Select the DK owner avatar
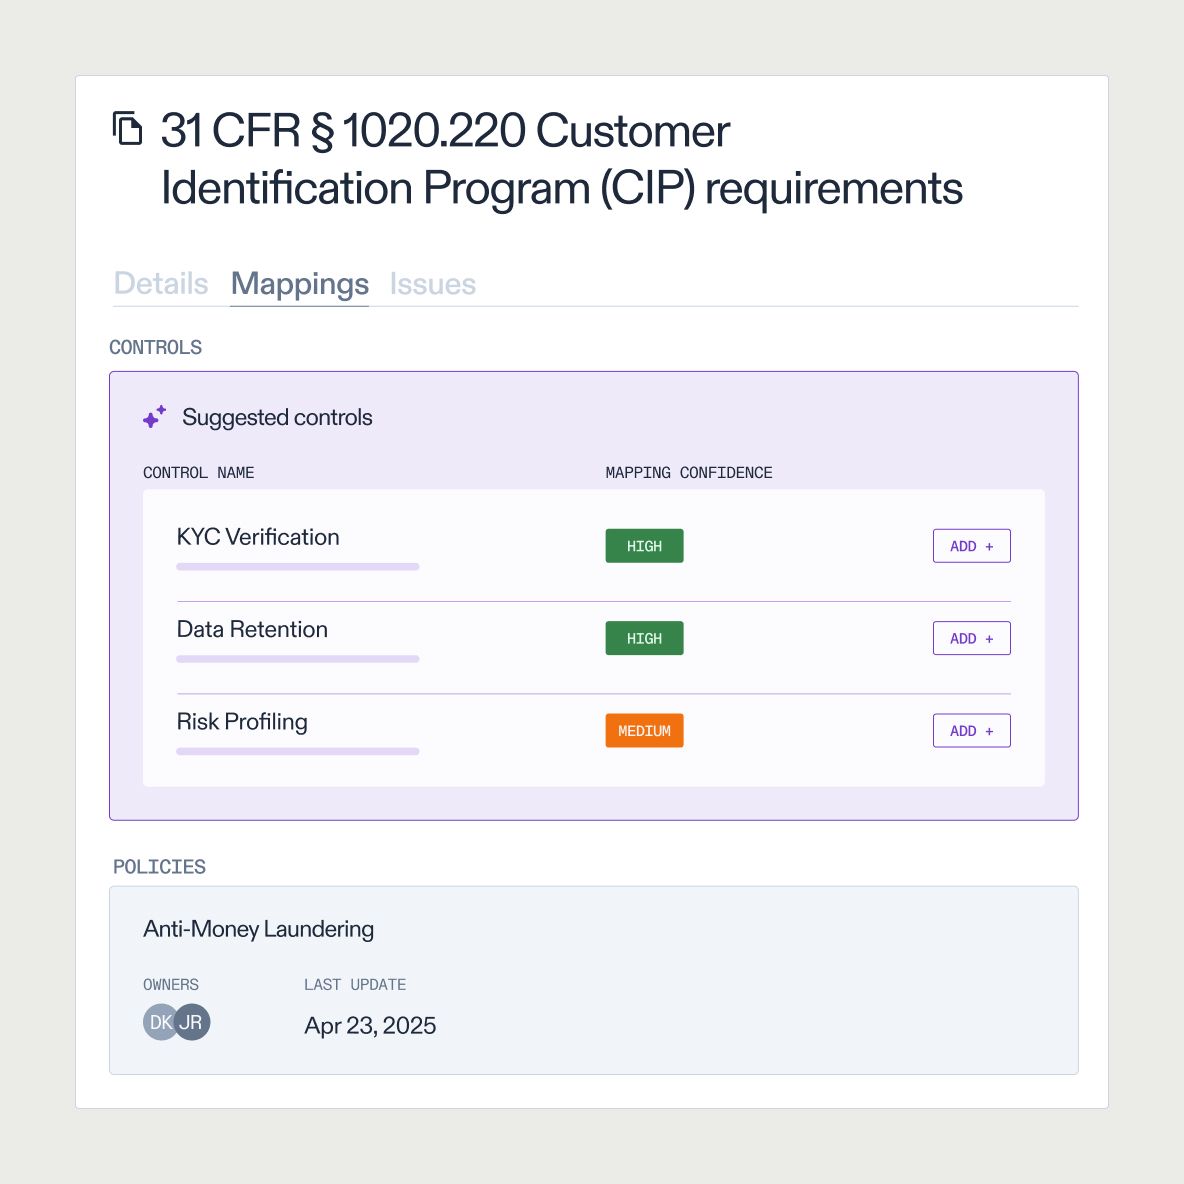This screenshot has height=1184, width=1184. tap(159, 1021)
